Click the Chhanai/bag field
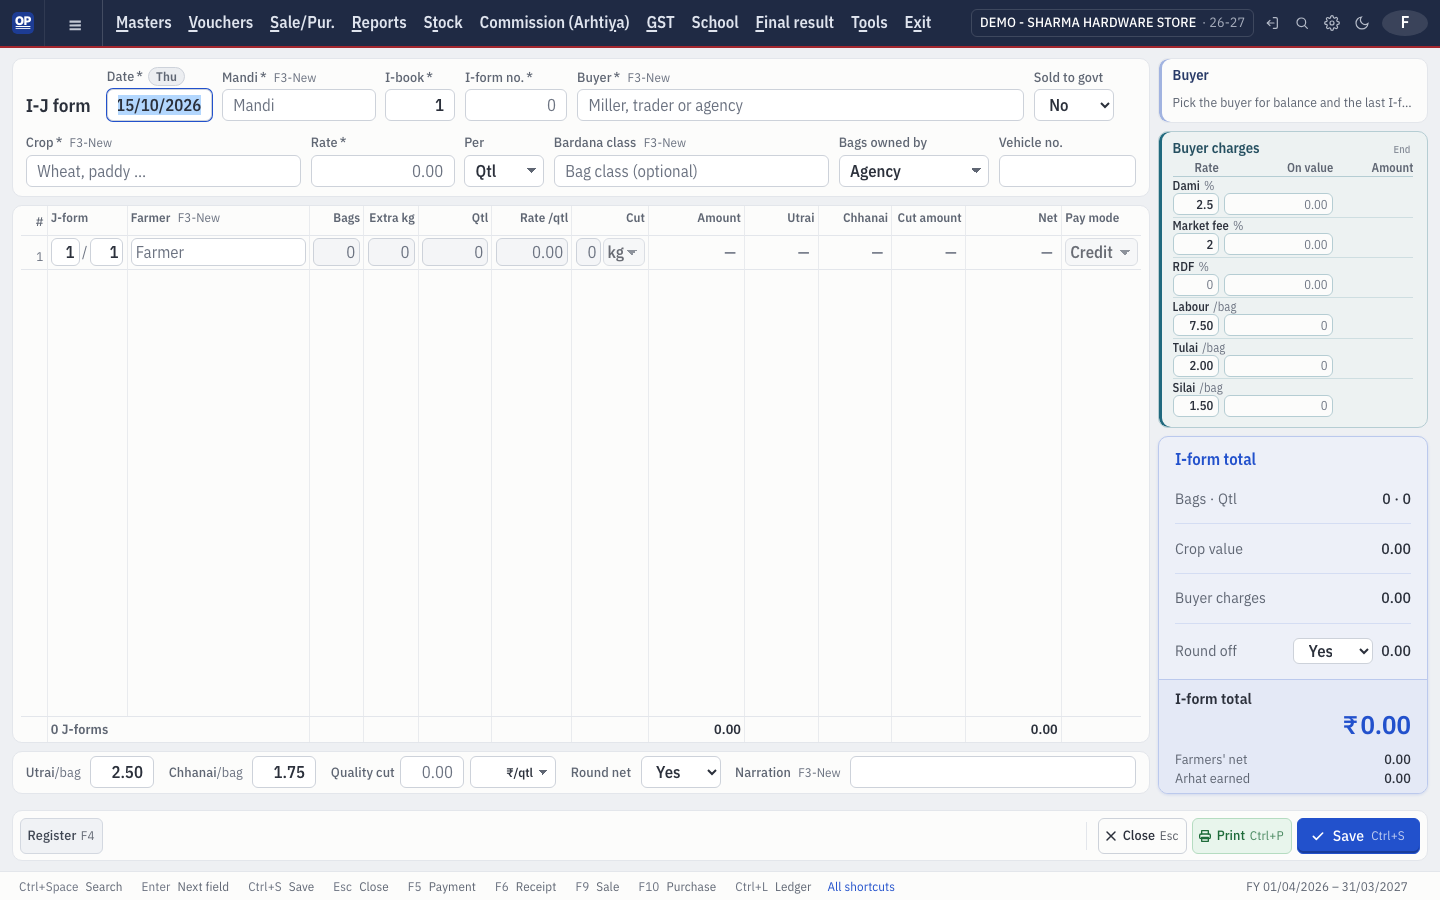This screenshot has width=1440, height=900. point(284,772)
